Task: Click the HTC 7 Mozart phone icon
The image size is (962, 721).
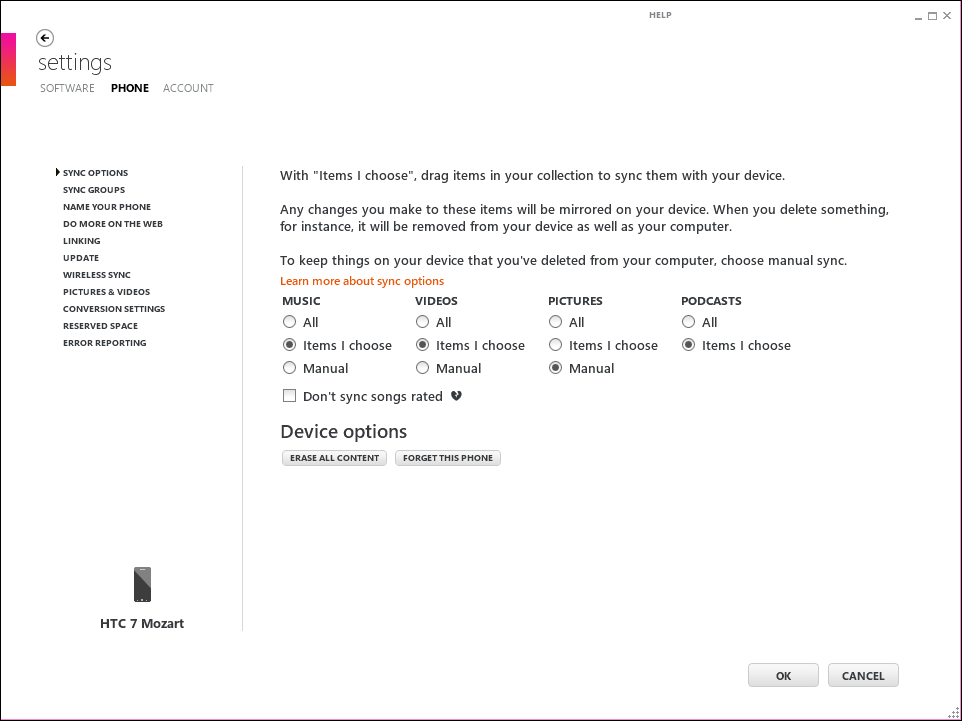Action: tap(142, 584)
